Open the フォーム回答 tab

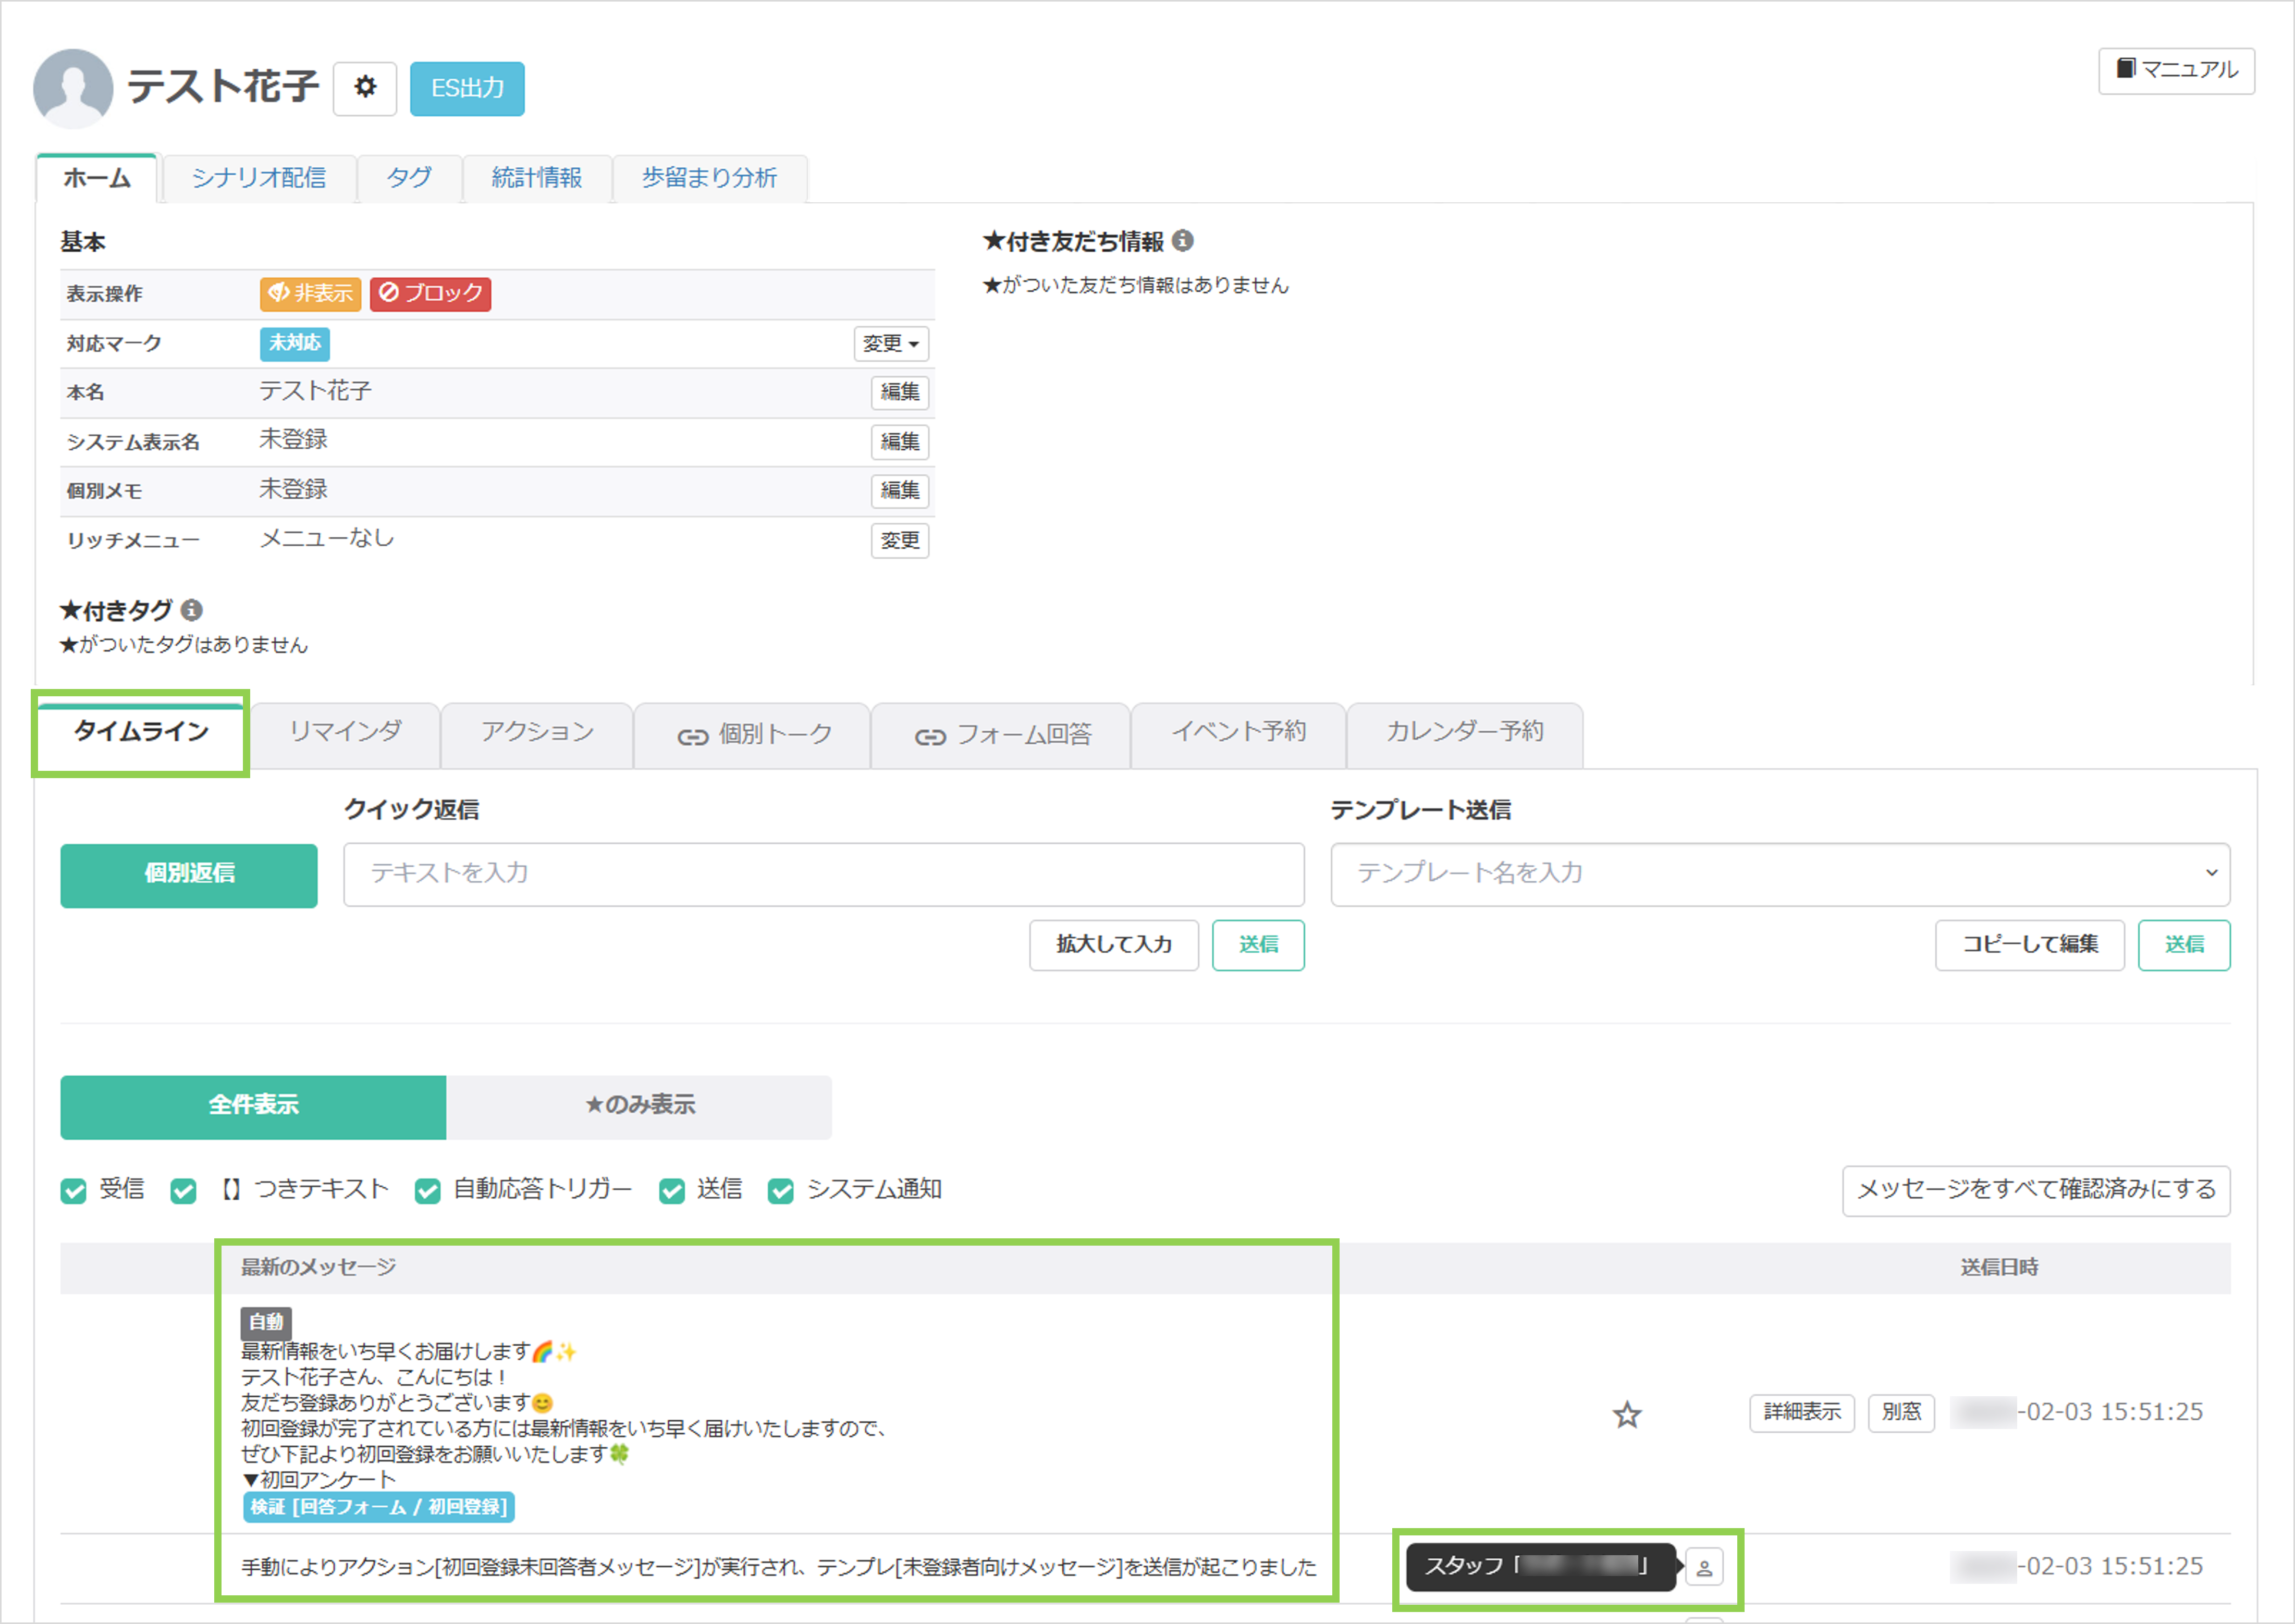pyautogui.click(x=1002, y=735)
